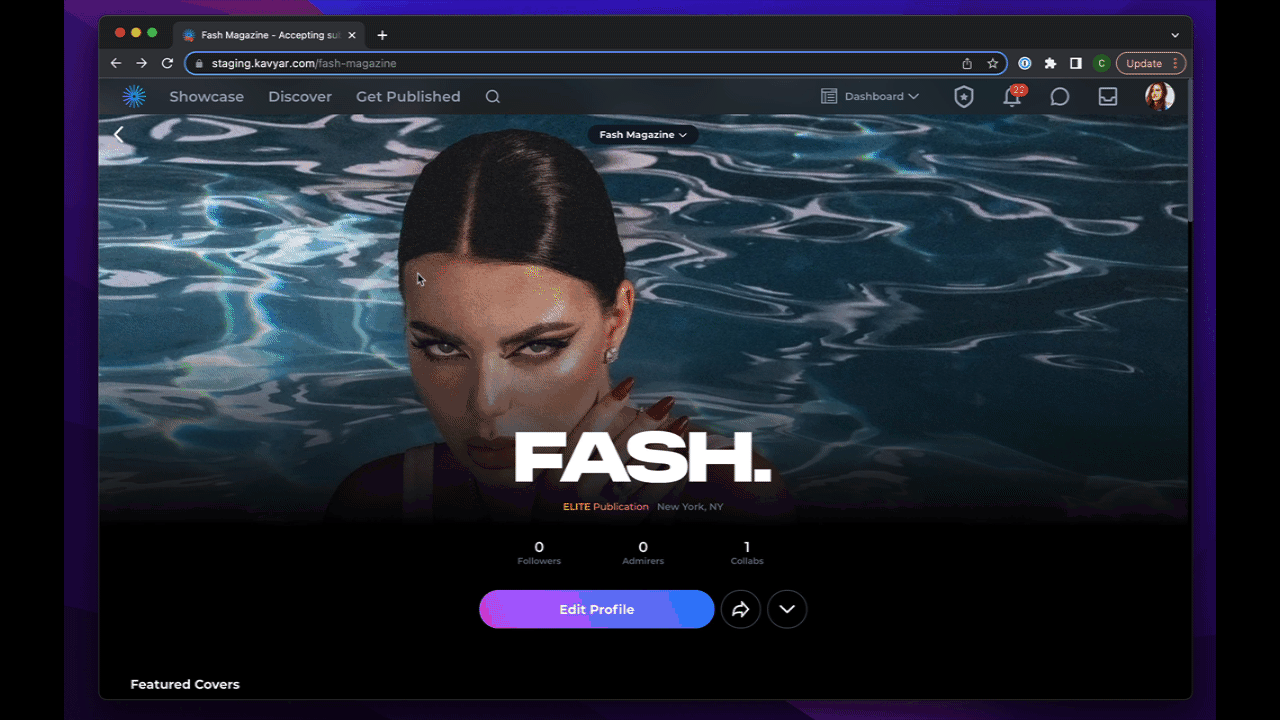The width and height of the screenshot is (1280, 720).
Task: Expand the Fash Magazine profile switcher
Action: click(x=643, y=135)
